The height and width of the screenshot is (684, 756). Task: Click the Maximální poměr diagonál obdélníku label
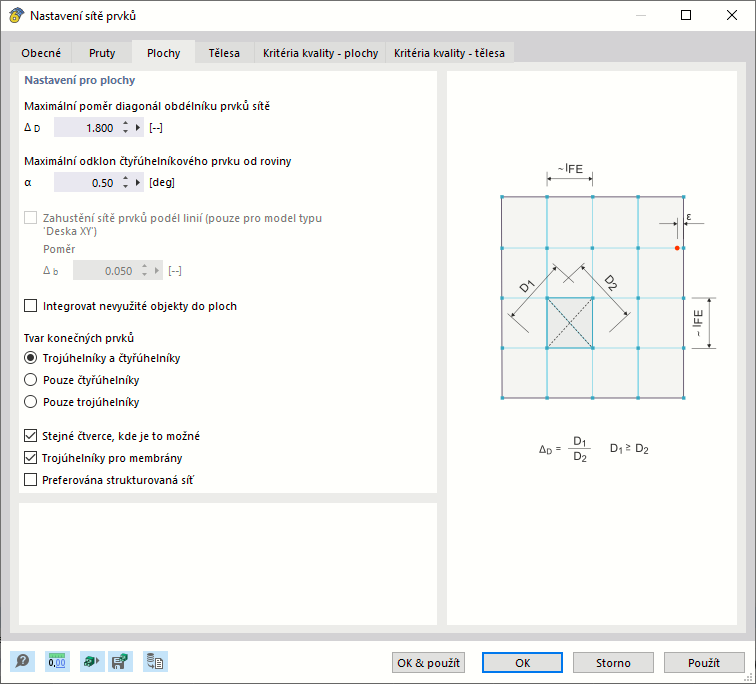147,106
